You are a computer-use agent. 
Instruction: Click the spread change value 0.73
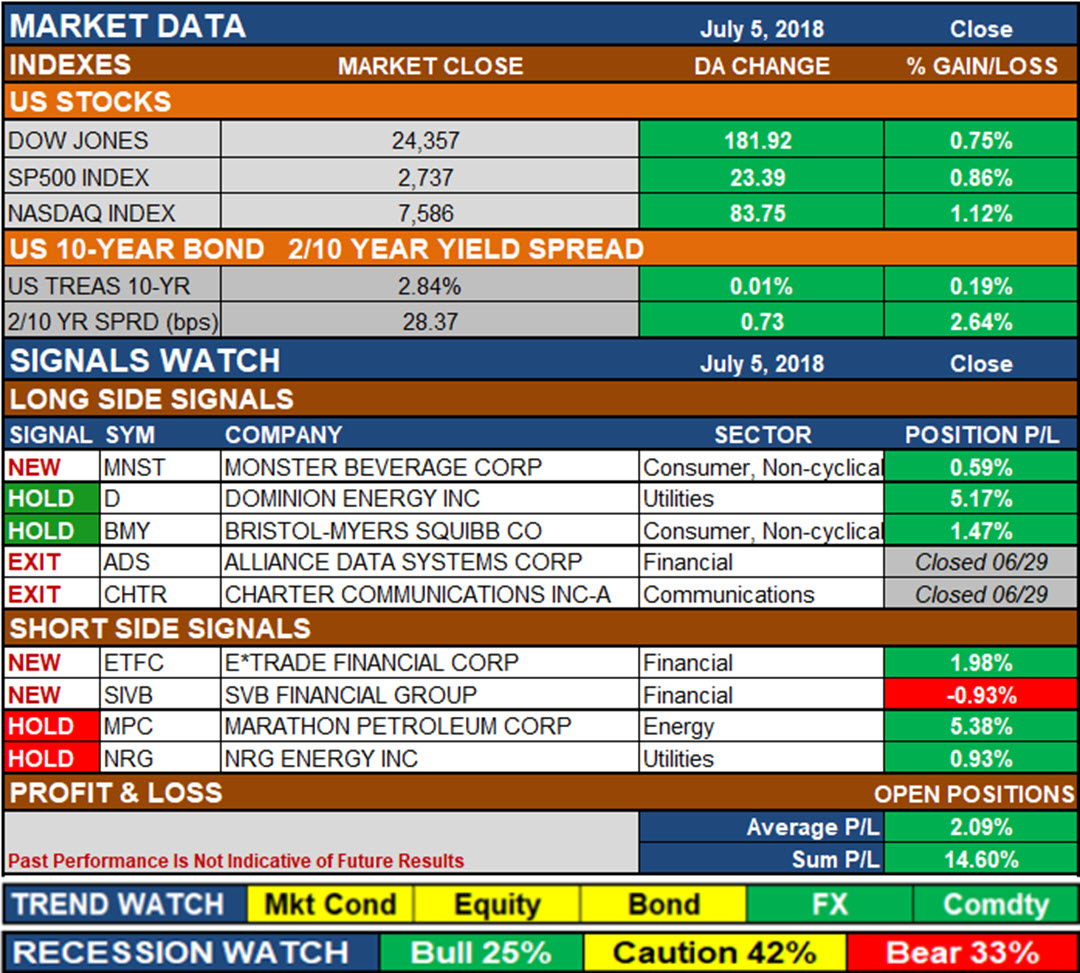pyautogui.click(x=762, y=322)
